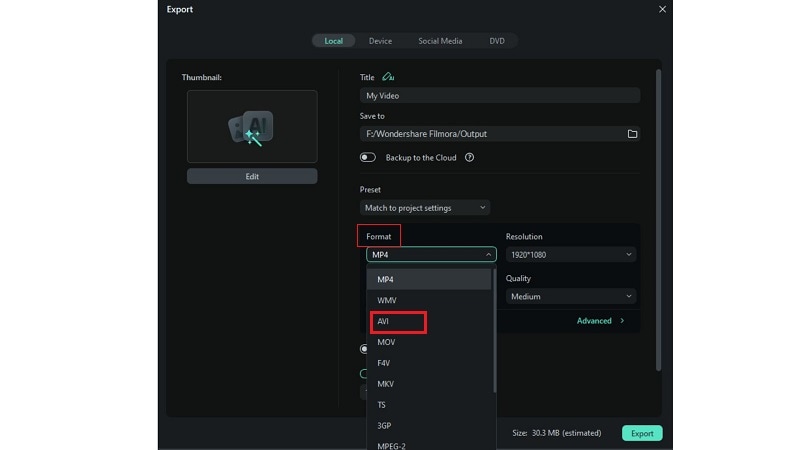Expand the Advanced settings arrow

pyautogui.click(x=622, y=321)
